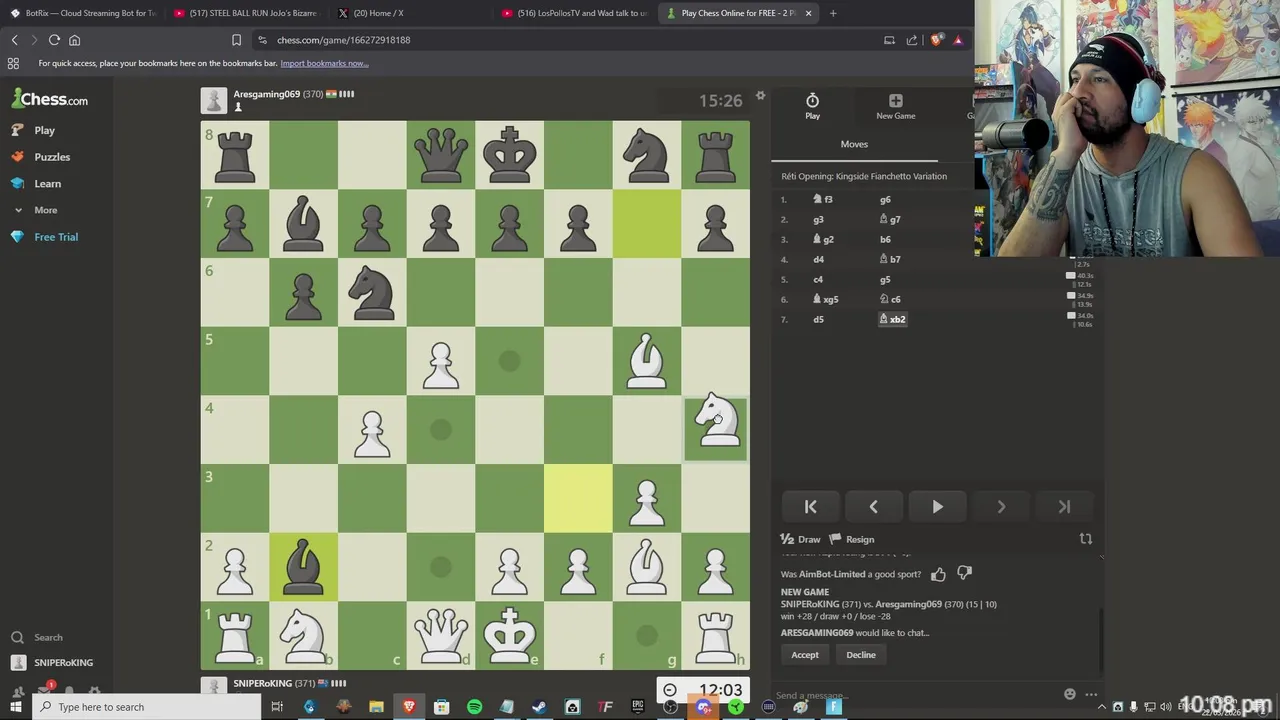Screen dimensions: 1280x720
Task: Click the Chess.com logo
Action: (x=50, y=99)
